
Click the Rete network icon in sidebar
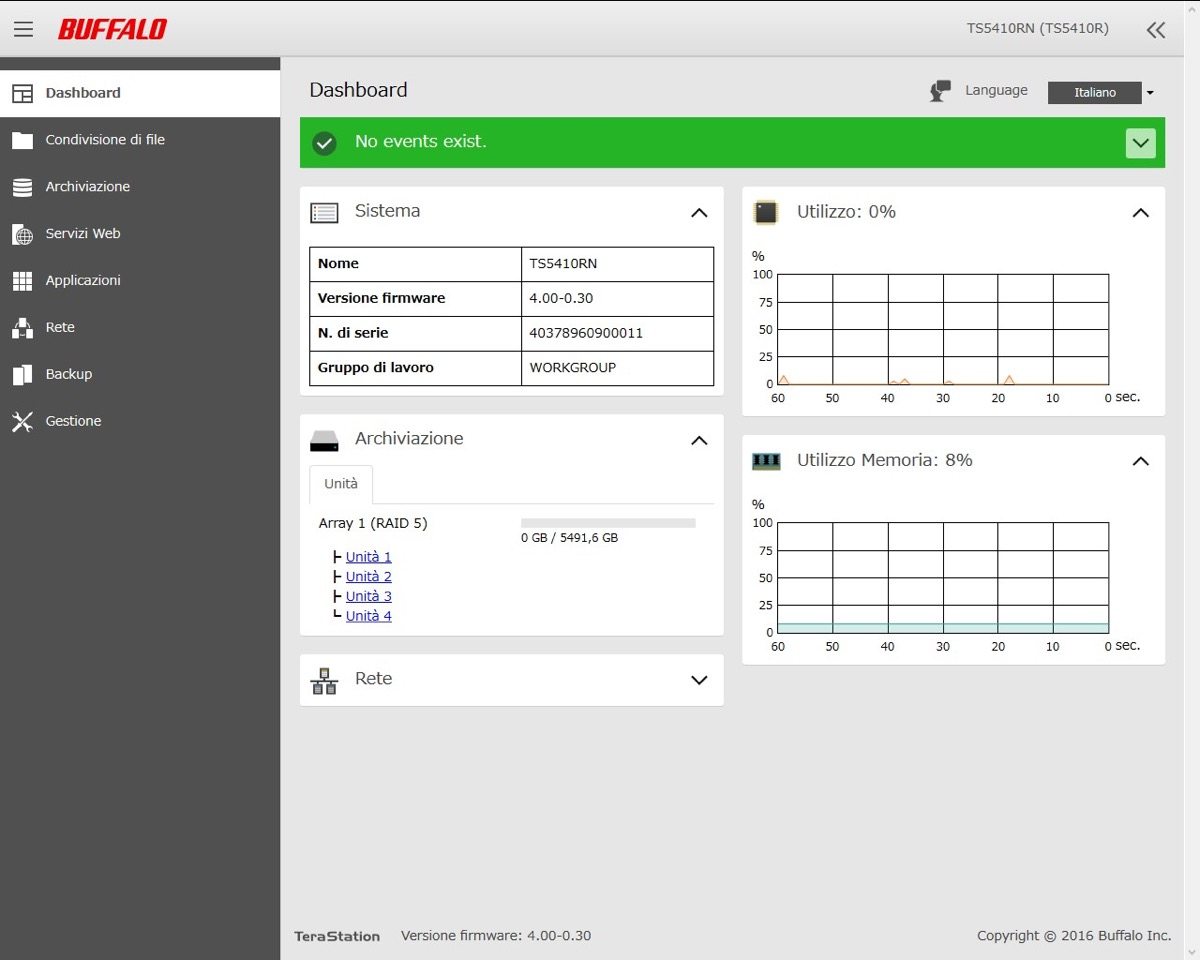coord(23,328)
